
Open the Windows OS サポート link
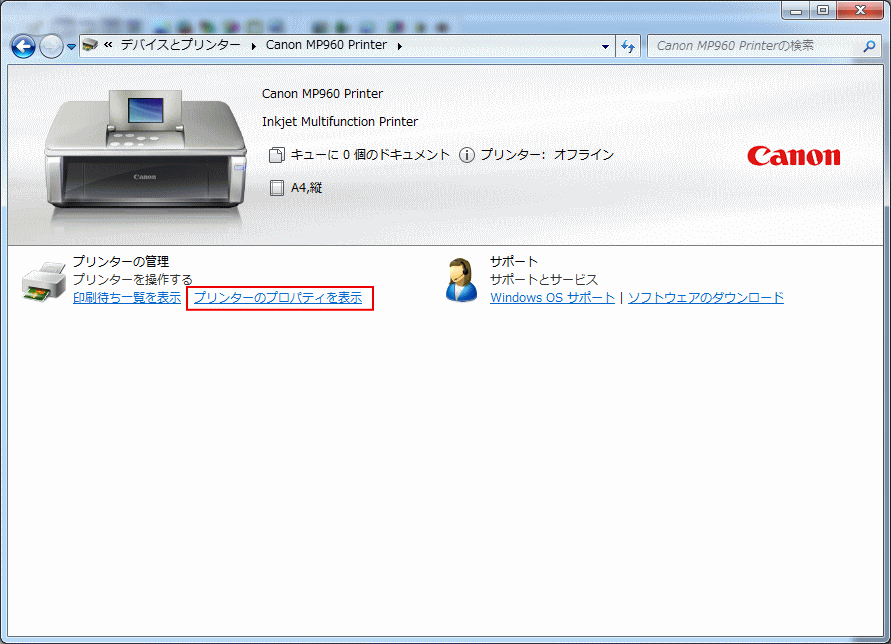coord(552,298)
